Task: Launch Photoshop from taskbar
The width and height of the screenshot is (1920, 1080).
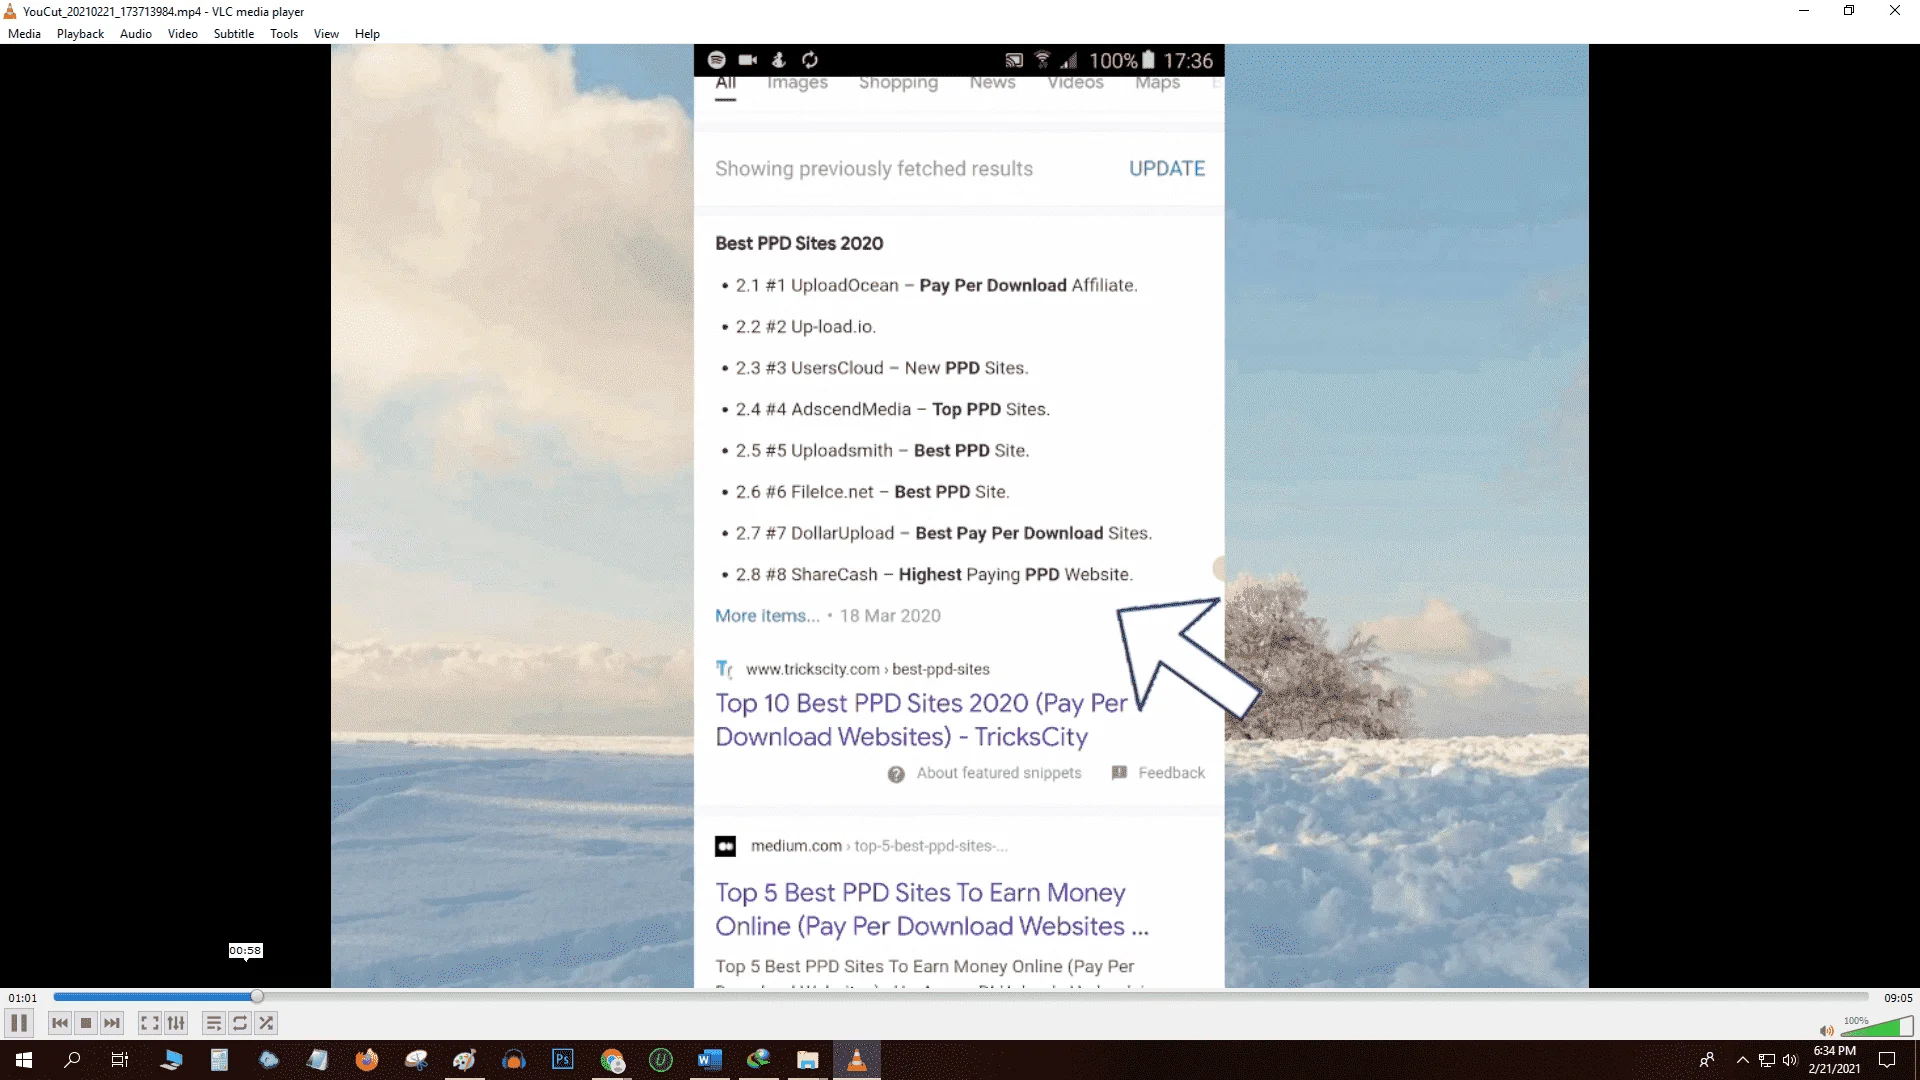Action: click(563, 1060)
